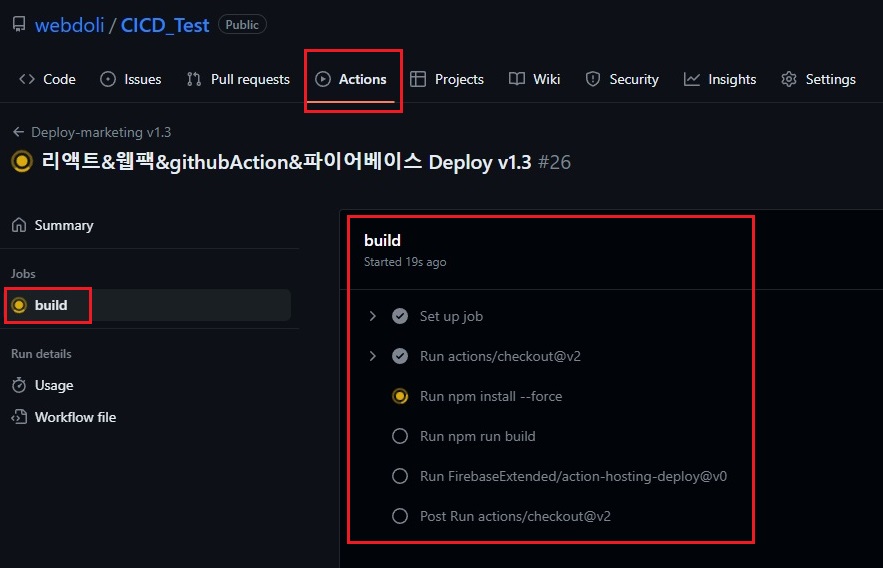The width and height of the screenshot is (883, 568).
Task: Go to the Pull requests tab
Action: (238, 79)
